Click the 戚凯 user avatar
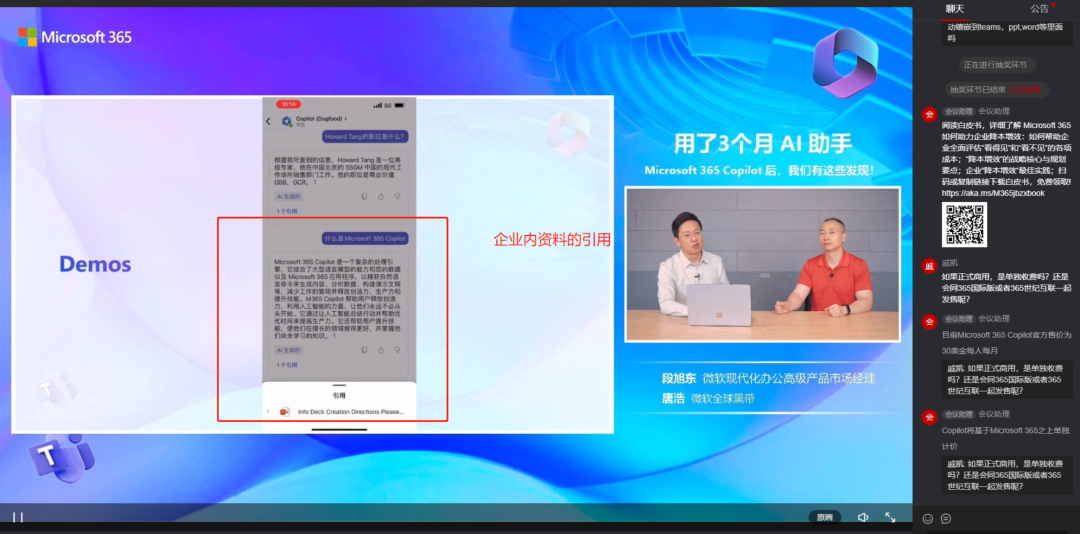Image resolution: width=1080 pixels, height=534 pixels. 929,267
